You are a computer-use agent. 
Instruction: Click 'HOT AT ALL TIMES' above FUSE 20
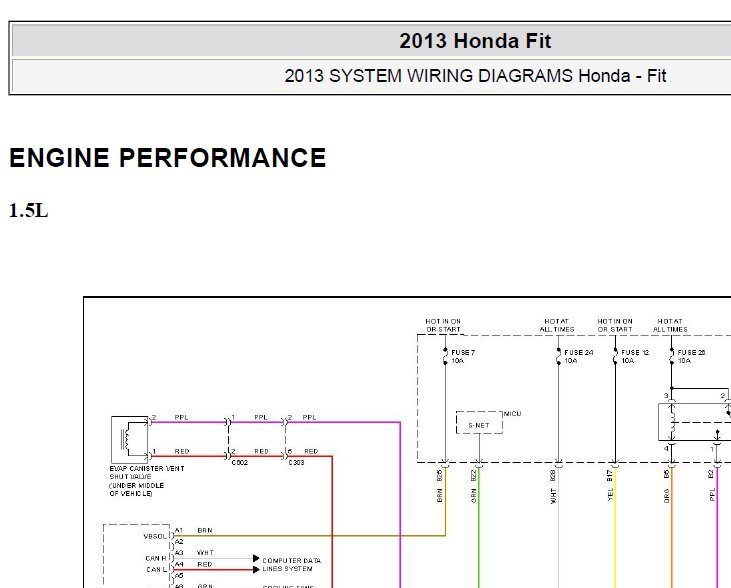pos(670,325)
